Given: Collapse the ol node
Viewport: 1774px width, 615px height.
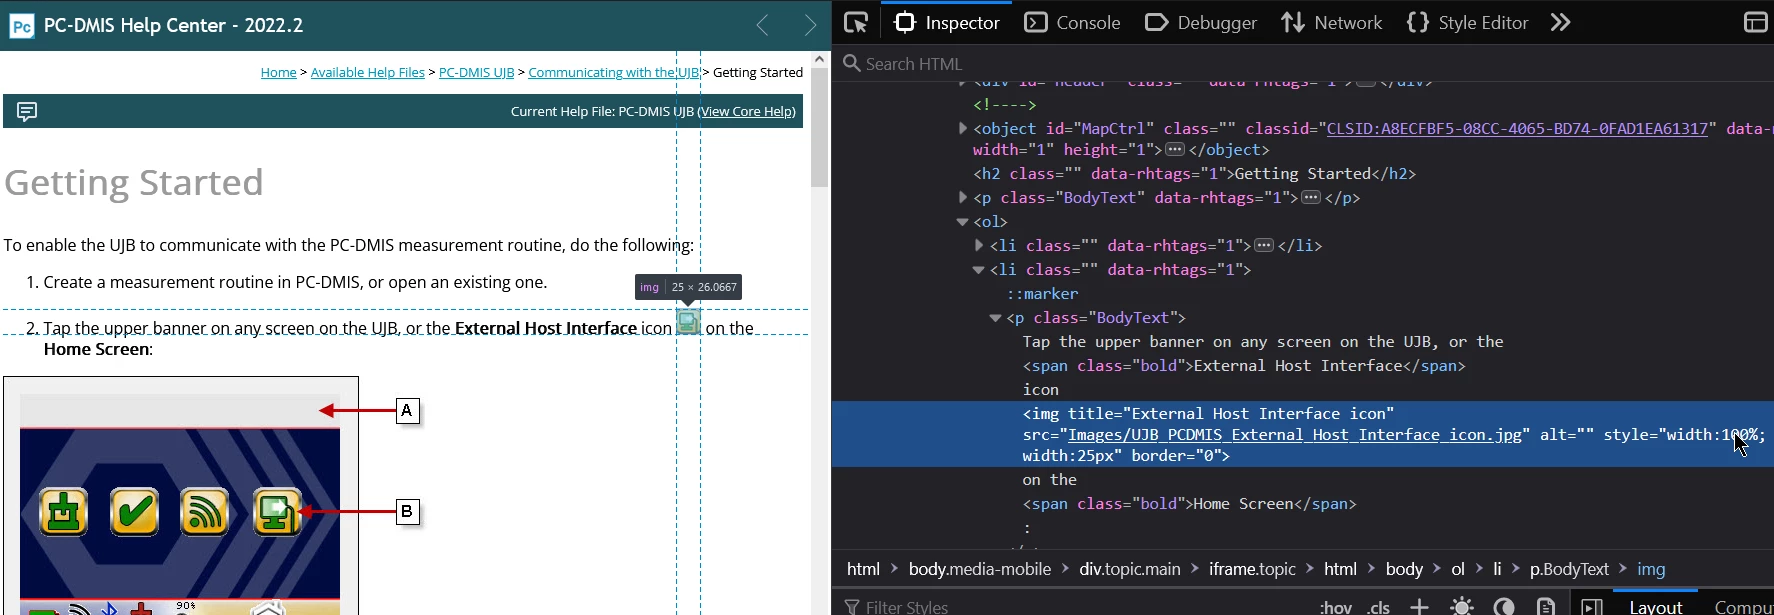Looking at the screenshot, I should (x=963, y=221).
